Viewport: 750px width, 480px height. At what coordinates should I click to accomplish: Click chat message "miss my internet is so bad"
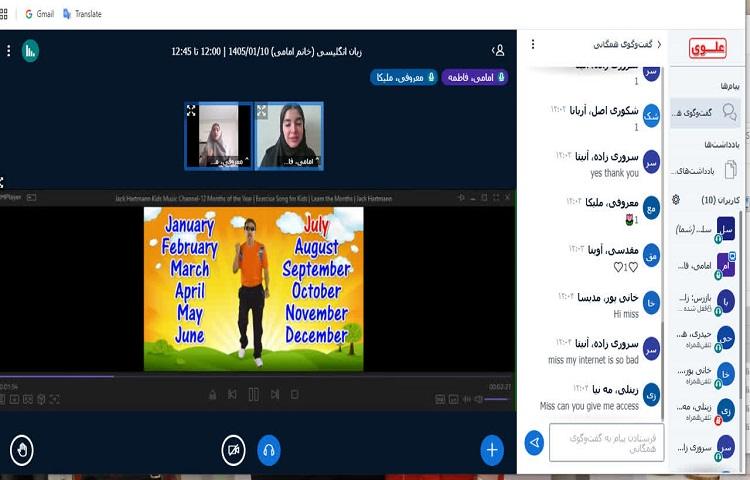point(593,360)
